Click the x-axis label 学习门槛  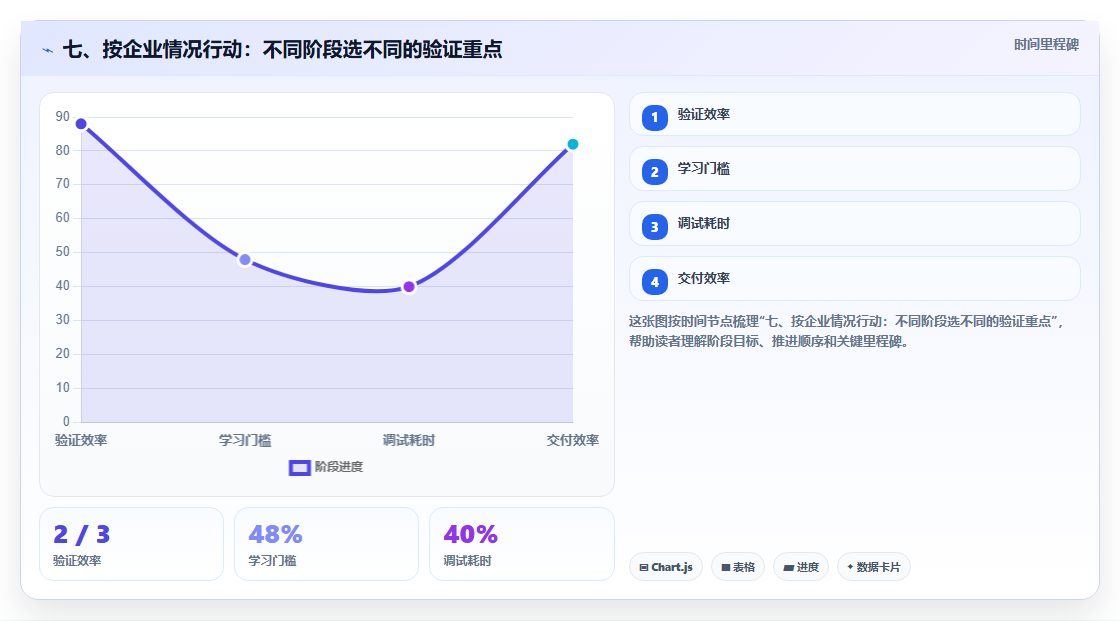click(x=245, y=440)
